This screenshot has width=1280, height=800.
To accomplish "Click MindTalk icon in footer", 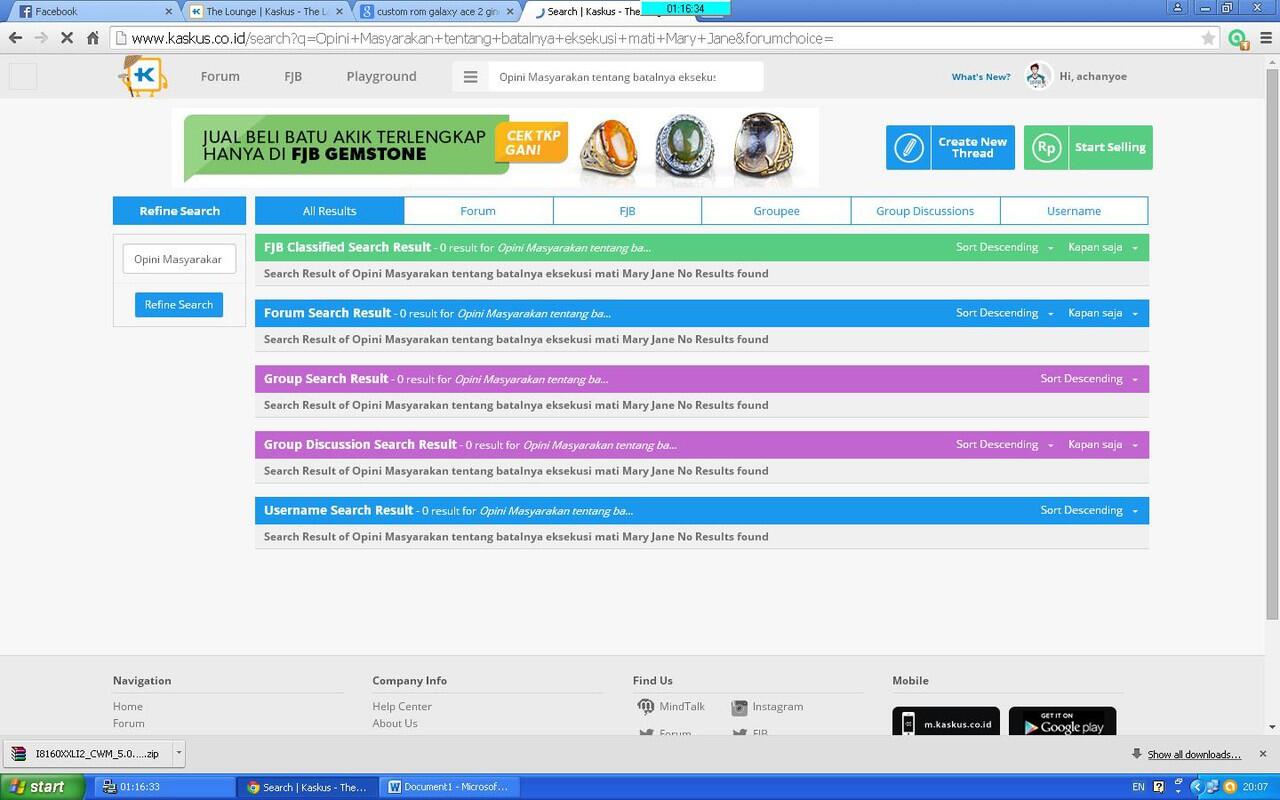I will tap(646, 707).
